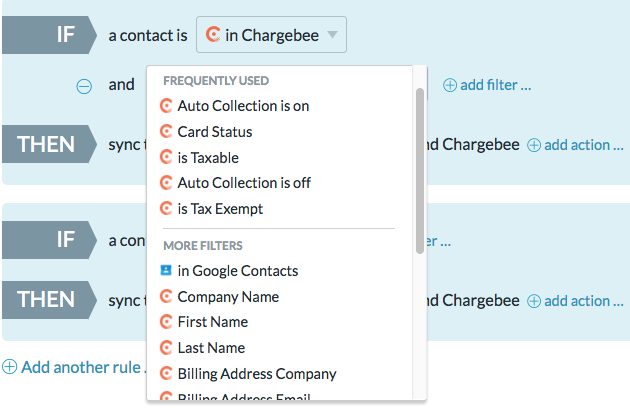Click the first THEN rule label
Viewport: 630px width, 413px height.
tap(49, 144)
